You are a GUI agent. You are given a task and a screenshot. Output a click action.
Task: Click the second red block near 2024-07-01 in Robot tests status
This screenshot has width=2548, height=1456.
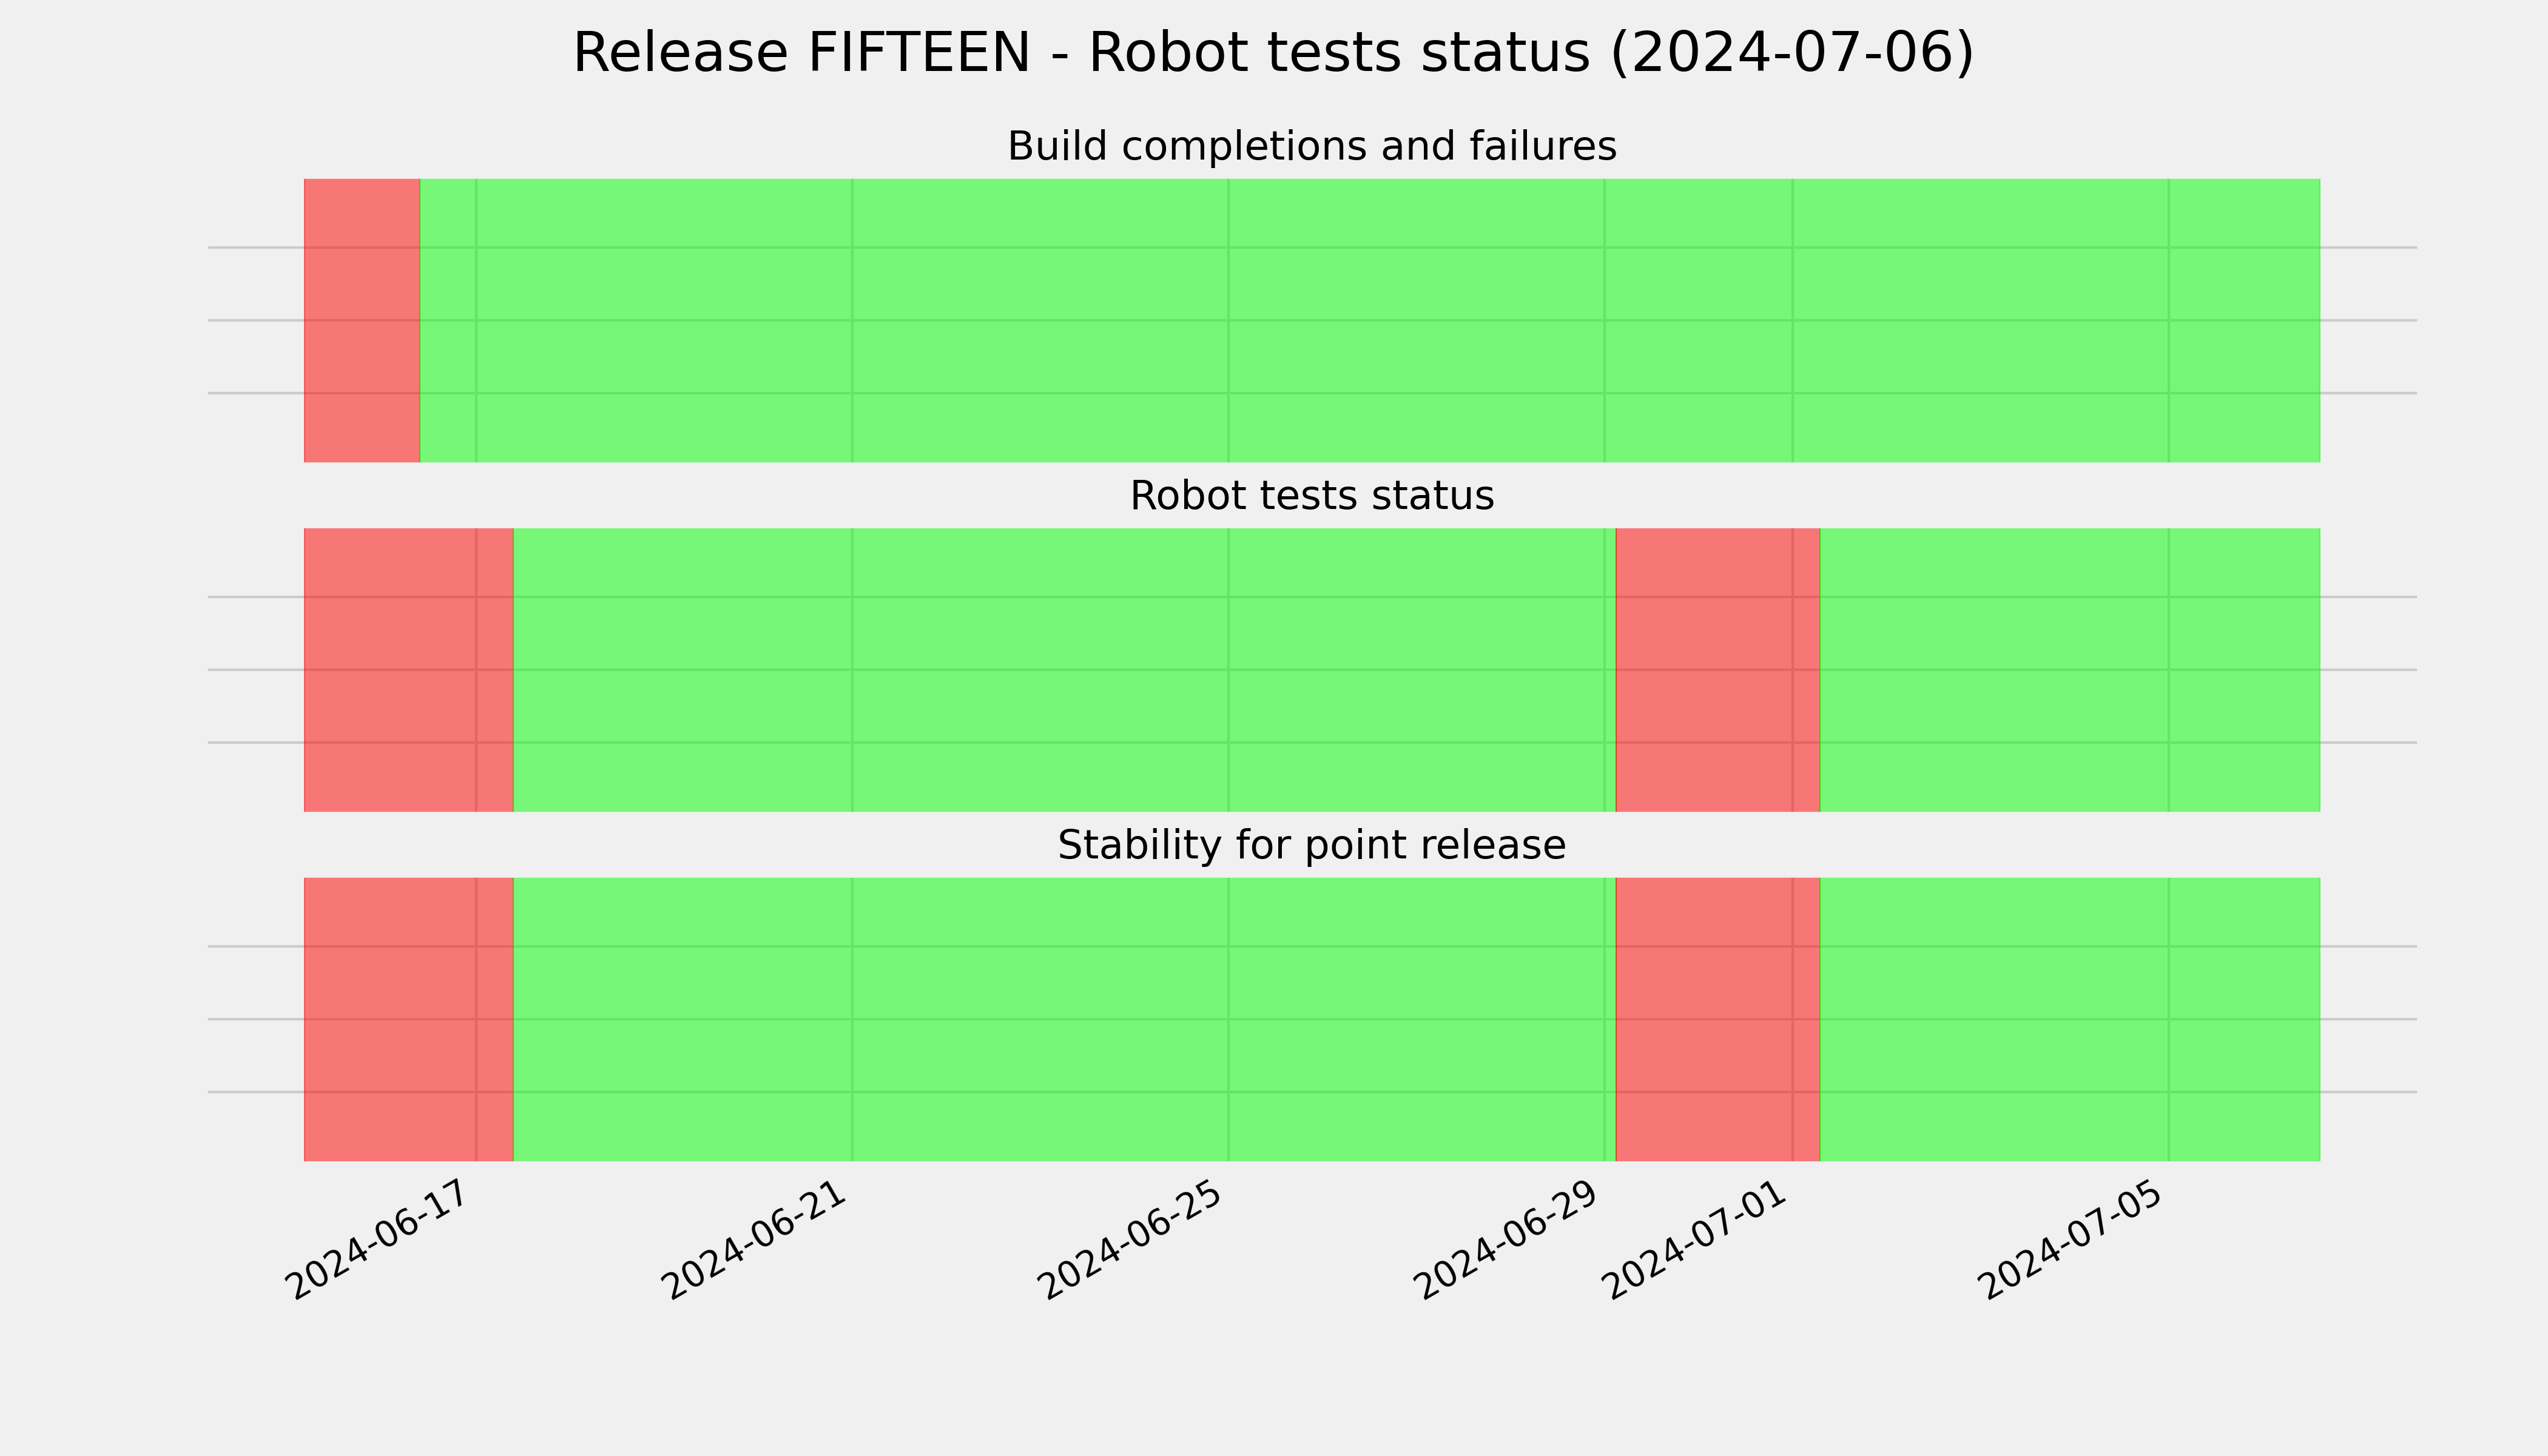(1718, 670)
